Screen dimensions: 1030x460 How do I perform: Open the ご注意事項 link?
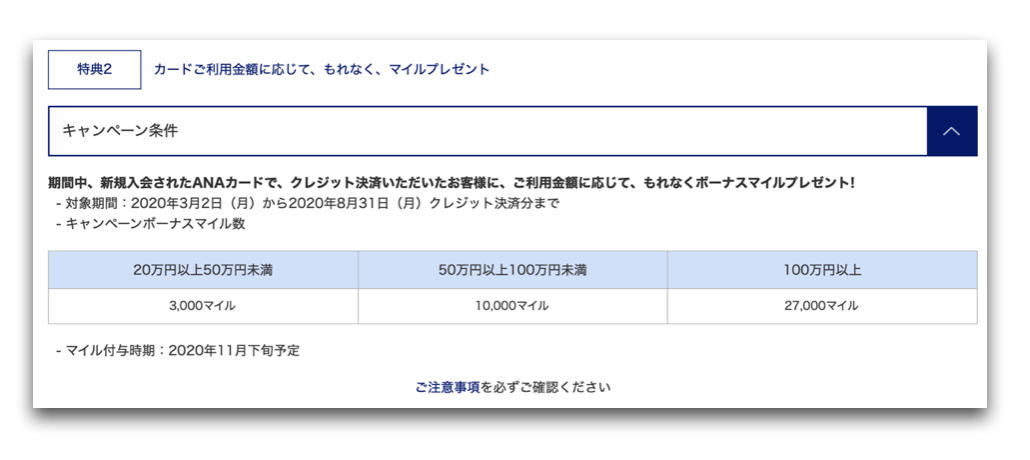(x=447, y=388)
